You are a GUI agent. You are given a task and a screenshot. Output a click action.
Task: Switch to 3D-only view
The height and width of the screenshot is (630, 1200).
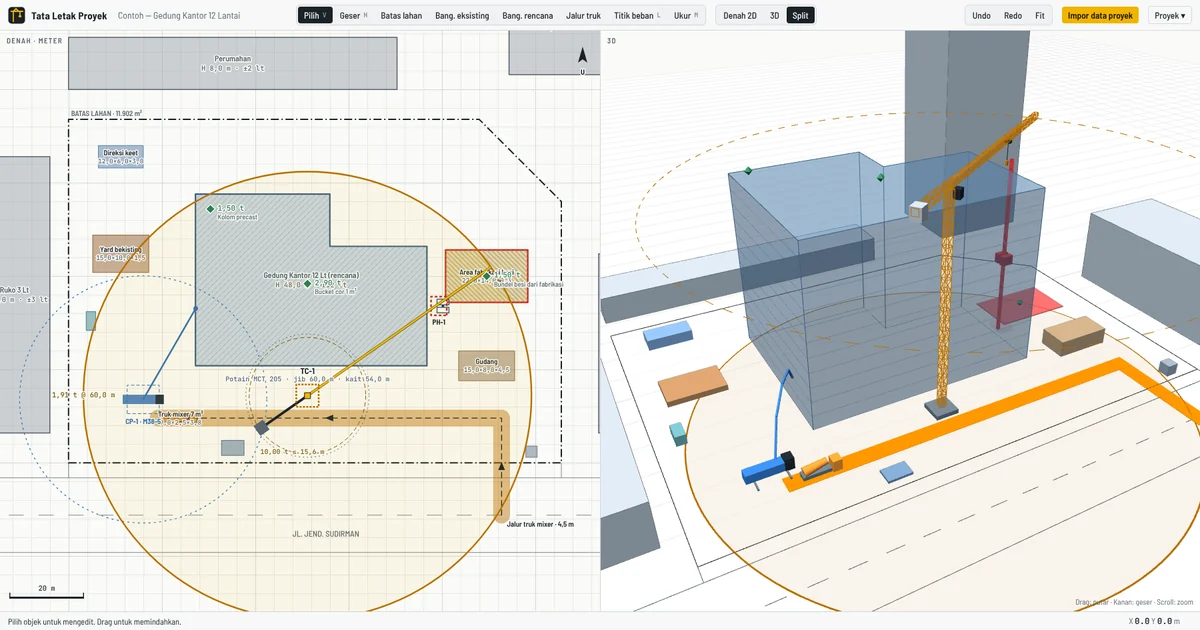tap(774, 16)
